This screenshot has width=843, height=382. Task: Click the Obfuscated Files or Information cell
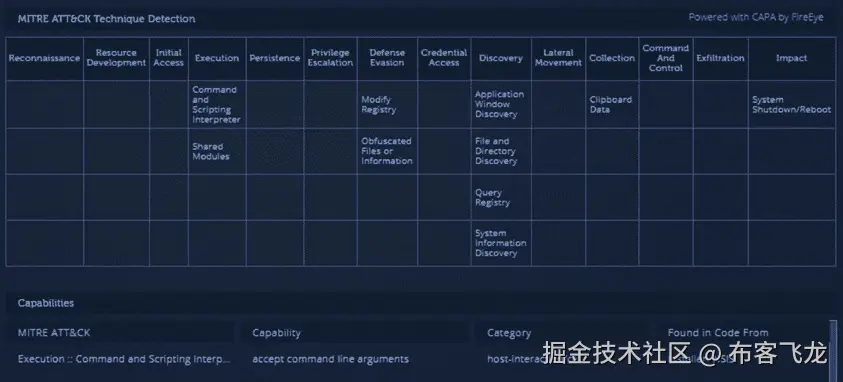387,152
